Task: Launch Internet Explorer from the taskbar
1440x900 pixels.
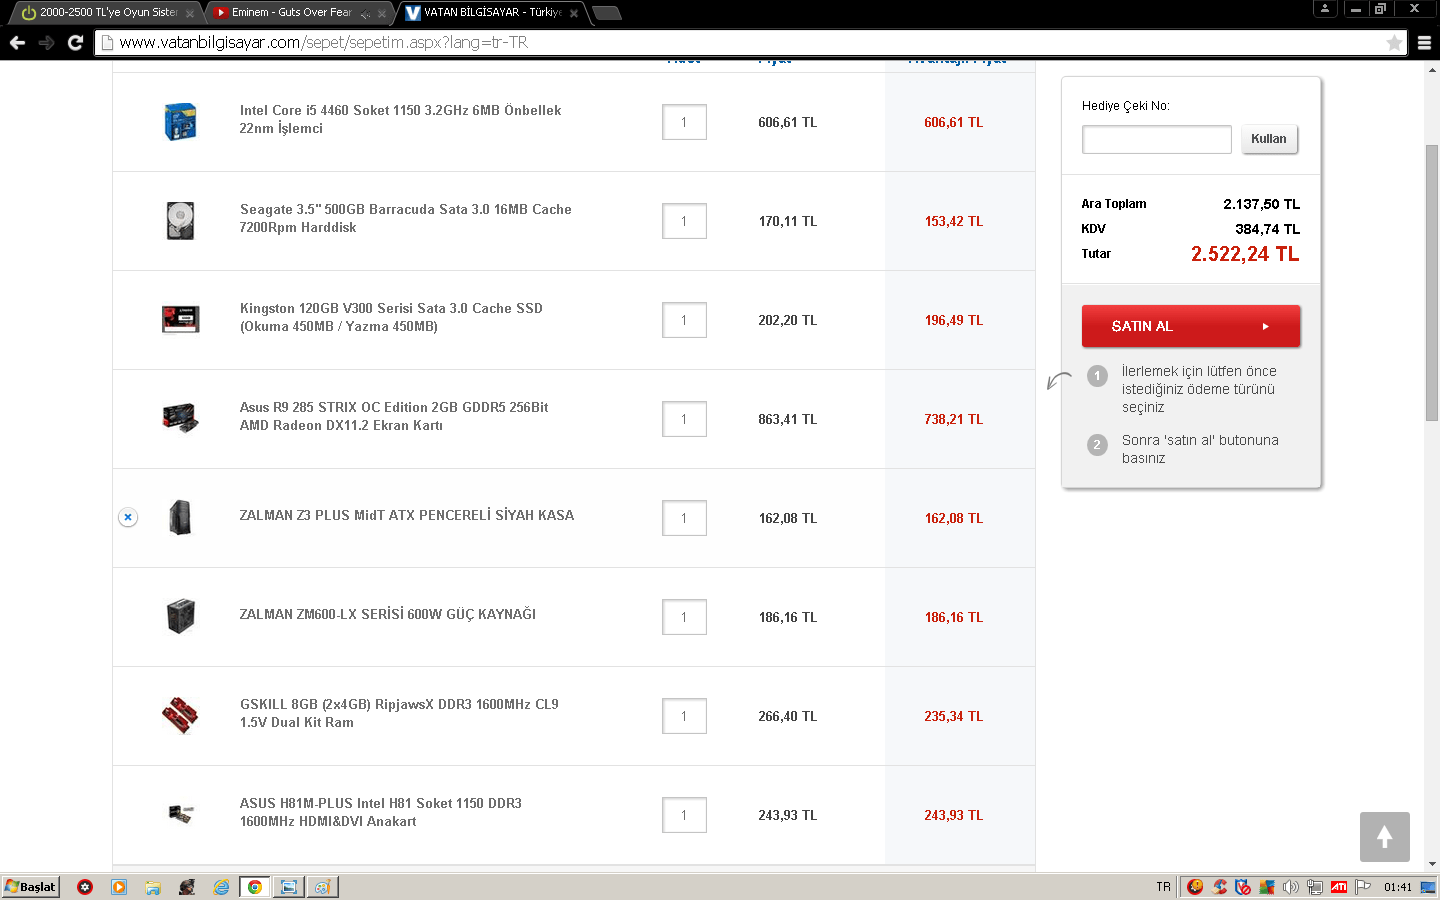Action: [x=221, y=887]
